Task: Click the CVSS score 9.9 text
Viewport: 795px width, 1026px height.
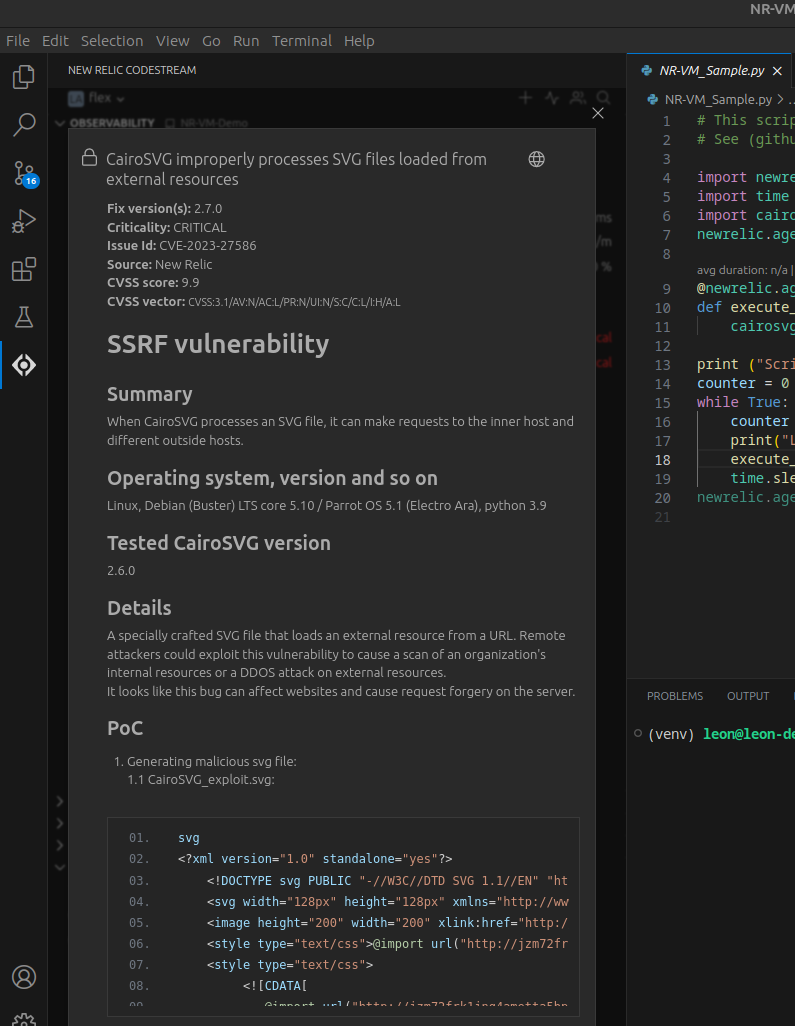Action: 152,283
